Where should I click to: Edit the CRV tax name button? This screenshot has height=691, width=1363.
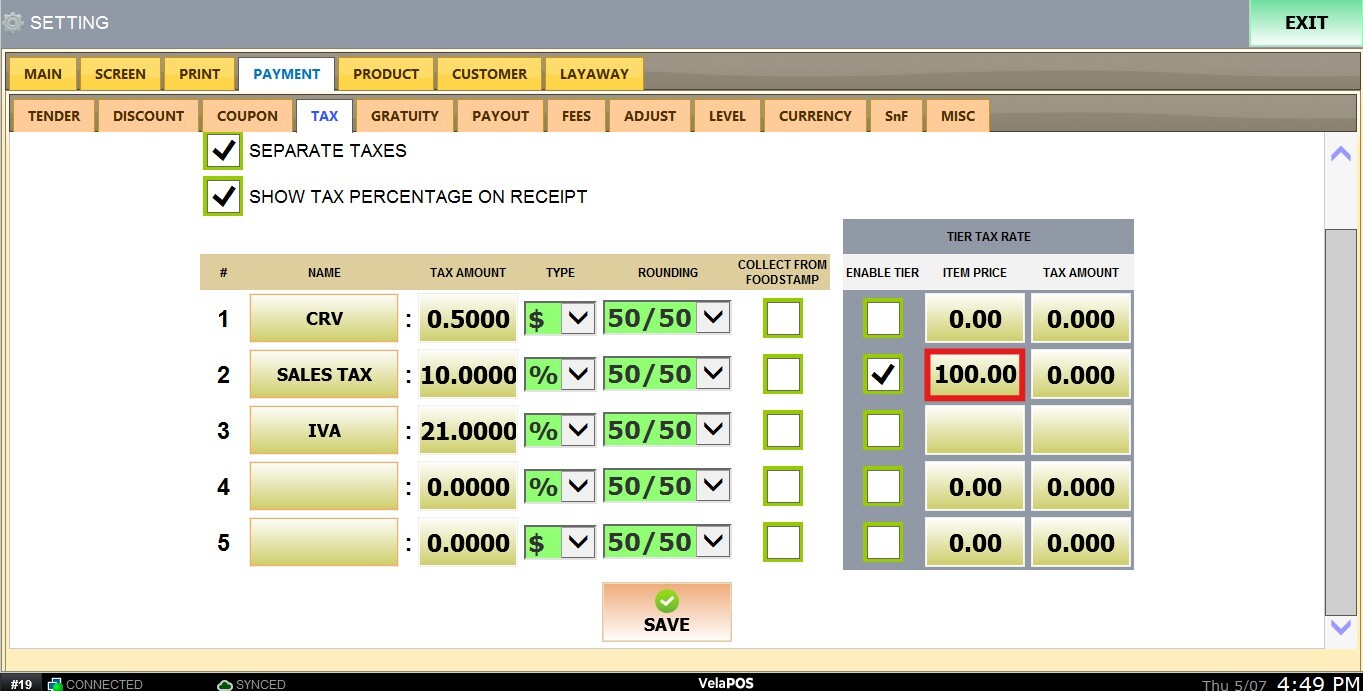coord(324,319)
